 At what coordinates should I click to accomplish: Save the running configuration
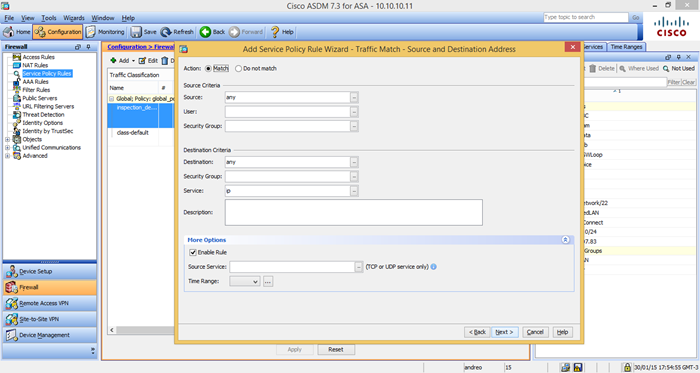click(x=143, y=32)
